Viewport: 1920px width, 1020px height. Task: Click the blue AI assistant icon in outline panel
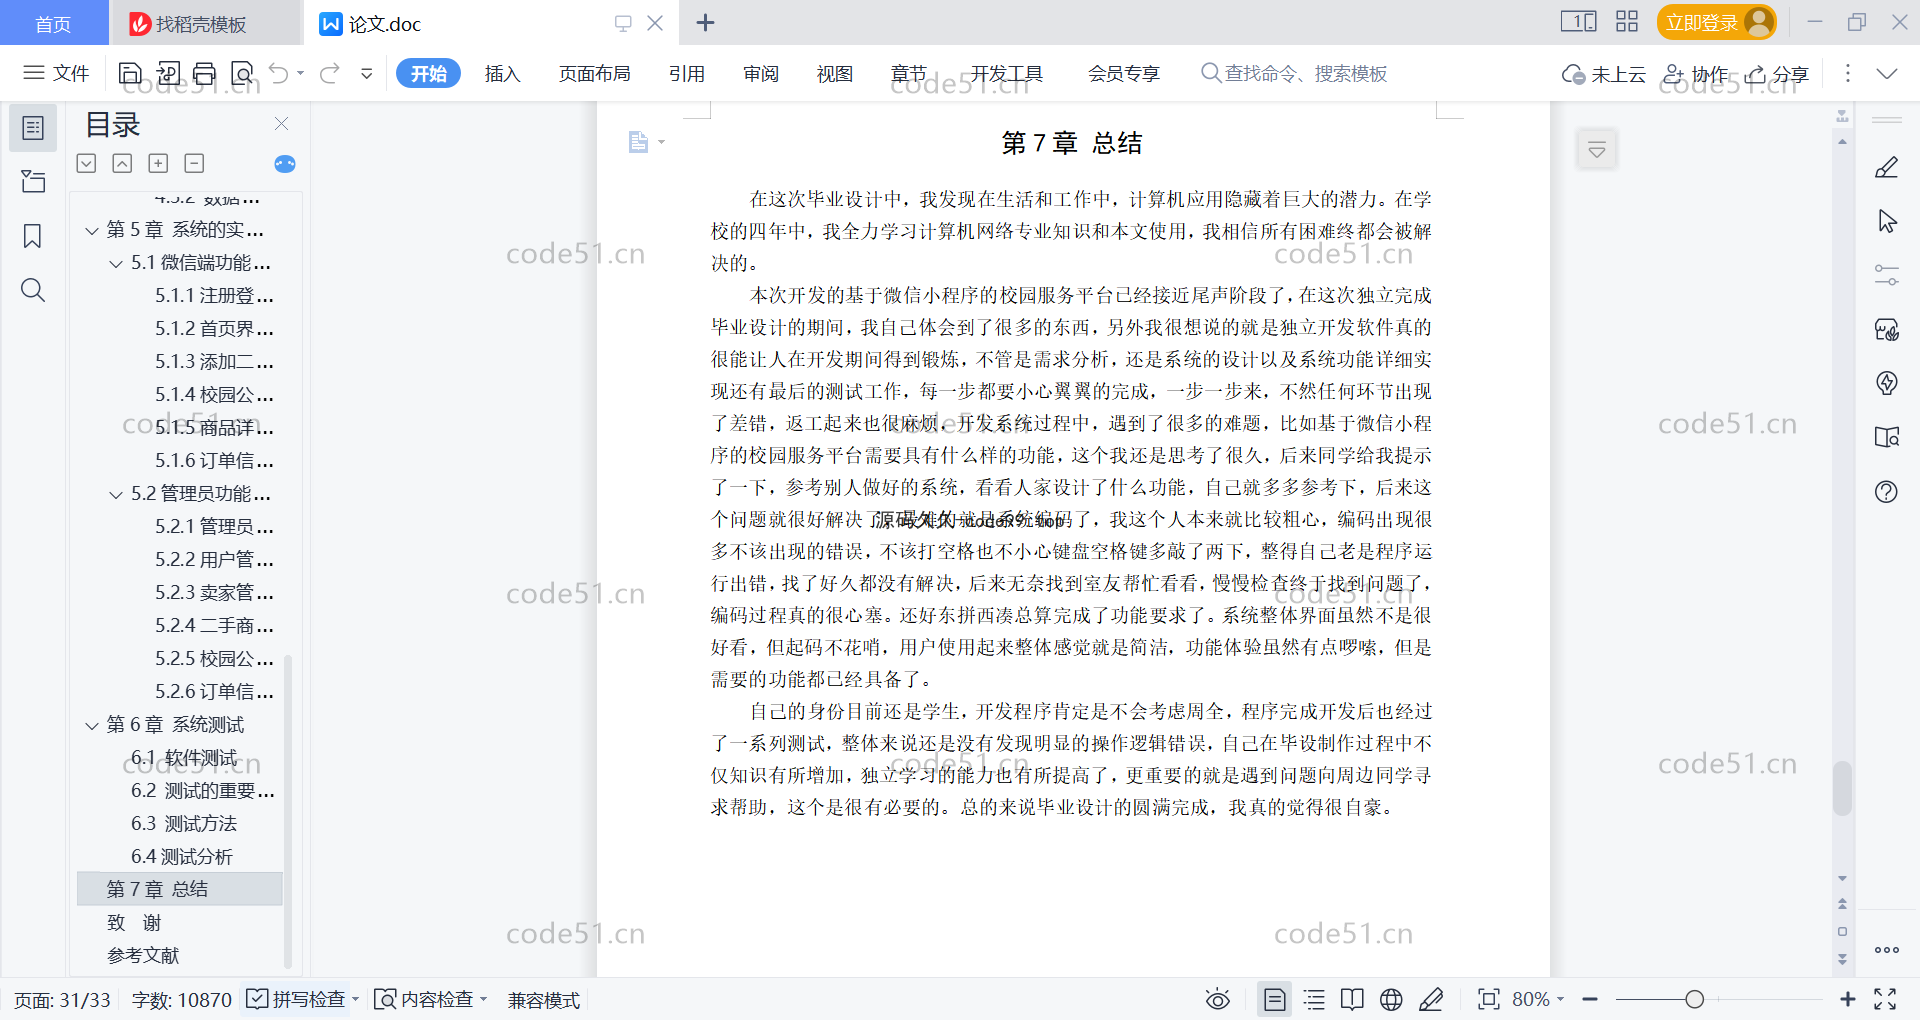pyautogui.click(x=285, y=164)
